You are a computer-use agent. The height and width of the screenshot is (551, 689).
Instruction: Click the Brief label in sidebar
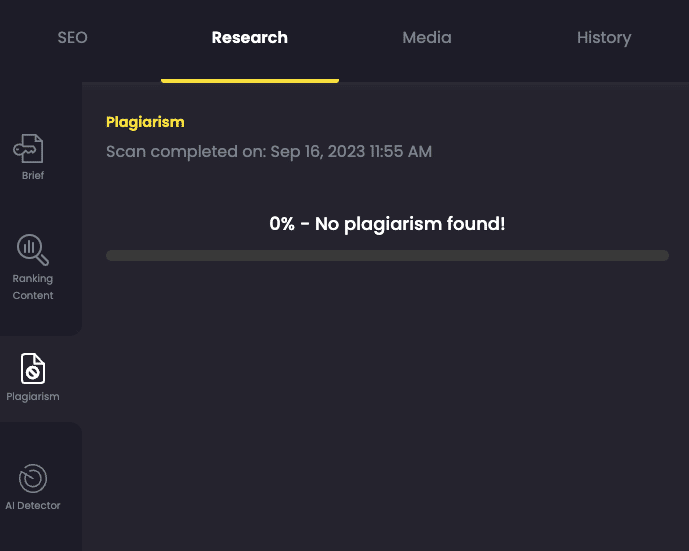tap(33, 175)
